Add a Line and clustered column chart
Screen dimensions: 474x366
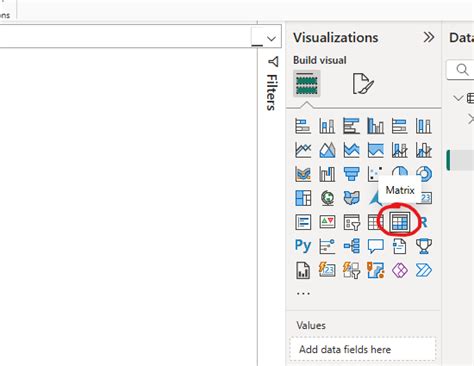[x=424, y=150]
